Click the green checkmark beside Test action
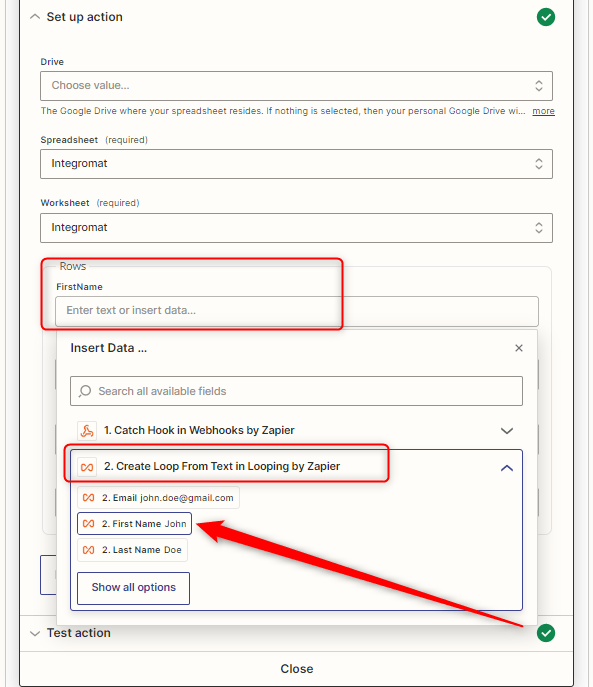 [x=546, y=633]
